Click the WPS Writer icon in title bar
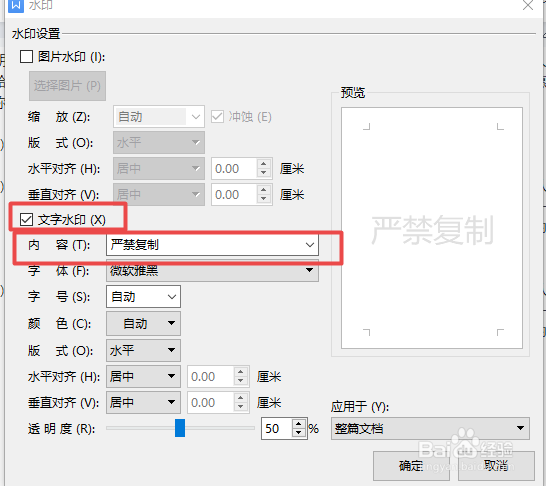 16,5
